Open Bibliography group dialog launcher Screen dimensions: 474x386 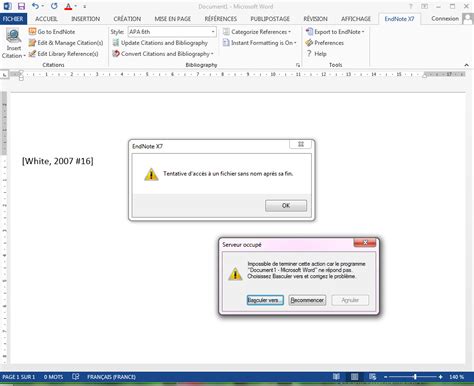coord(298,65)
